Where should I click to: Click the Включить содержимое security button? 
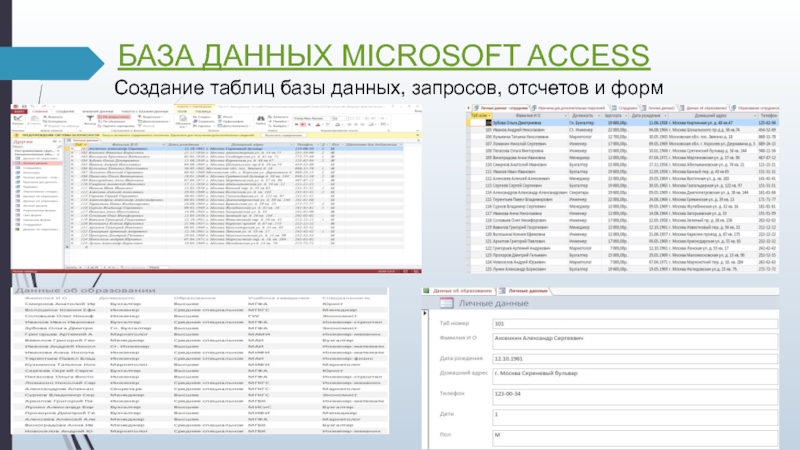click(284, 135)
